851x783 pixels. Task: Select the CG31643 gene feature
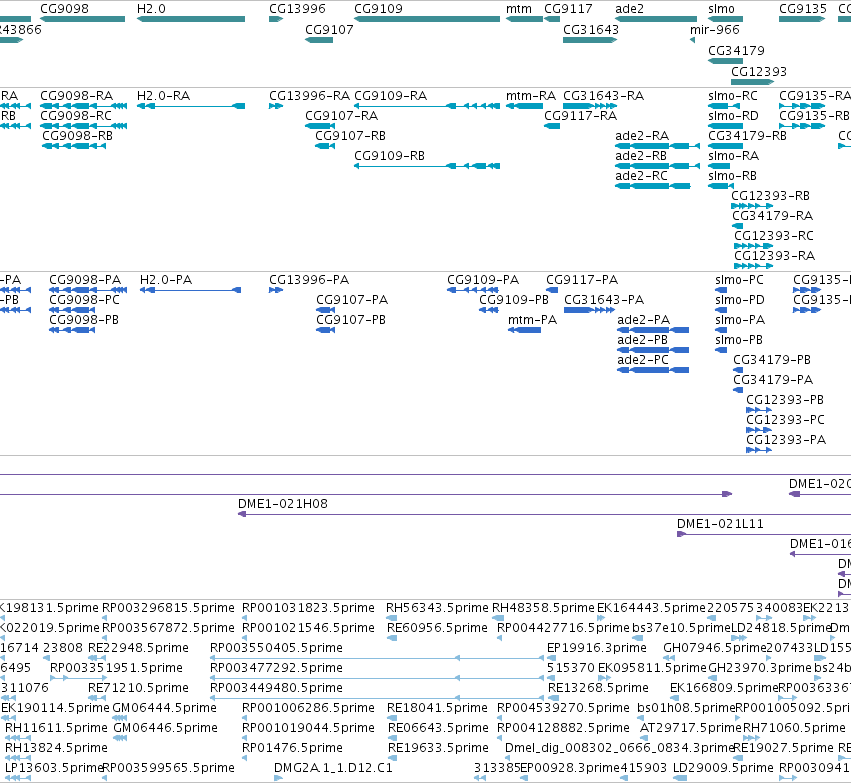point(590,40)
